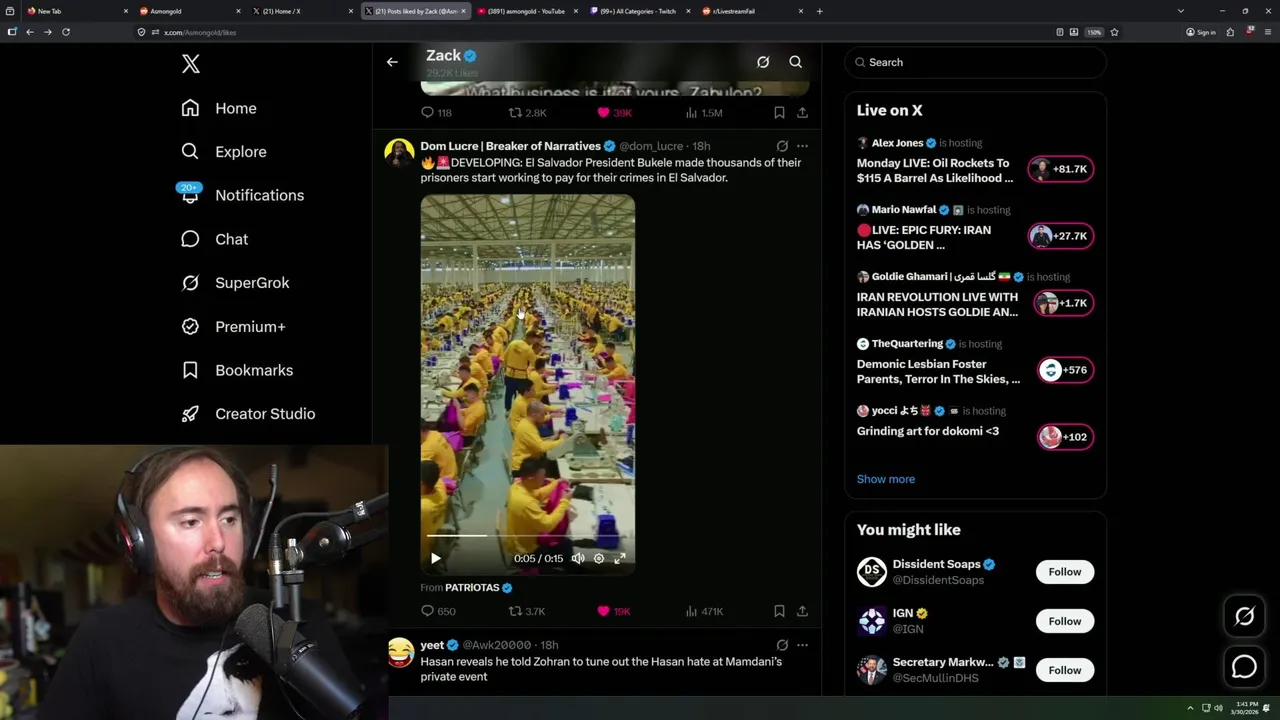Enter fullscreen on the video
This screenshot has height=720, width=1280.
(620, 559)
